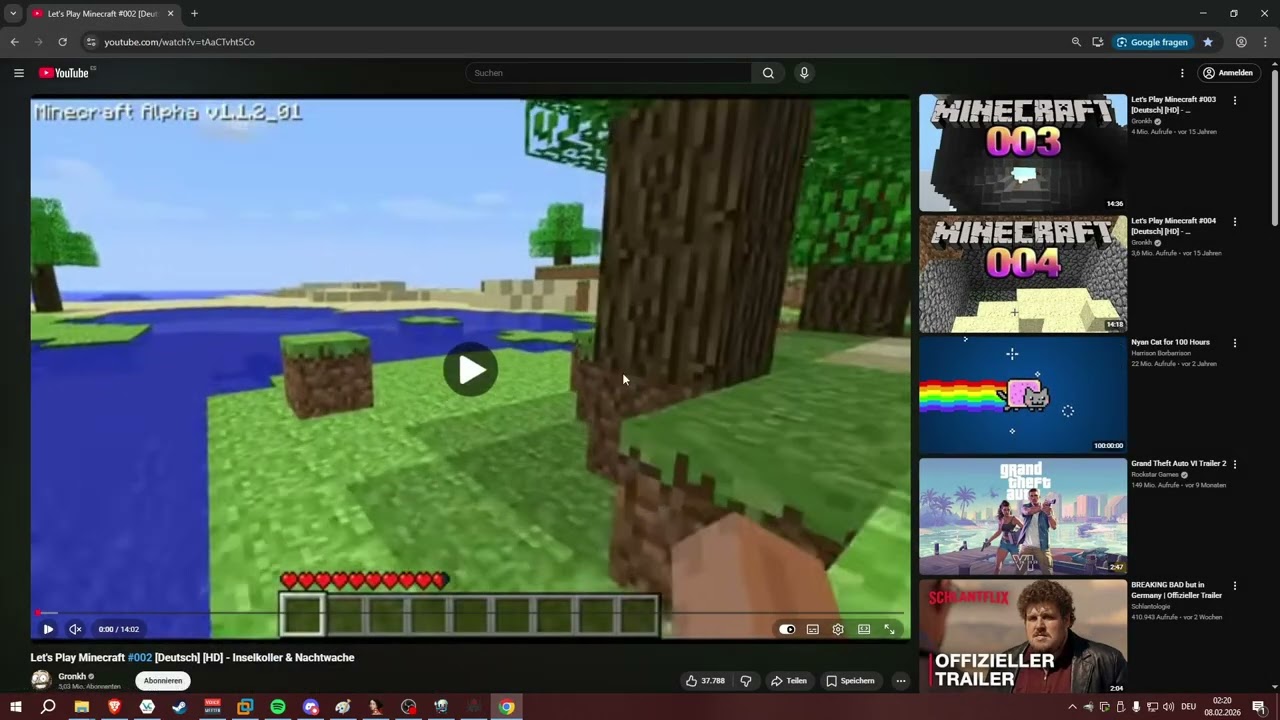
Task: Like the video with thumbs up
Action: pos(705,681)
